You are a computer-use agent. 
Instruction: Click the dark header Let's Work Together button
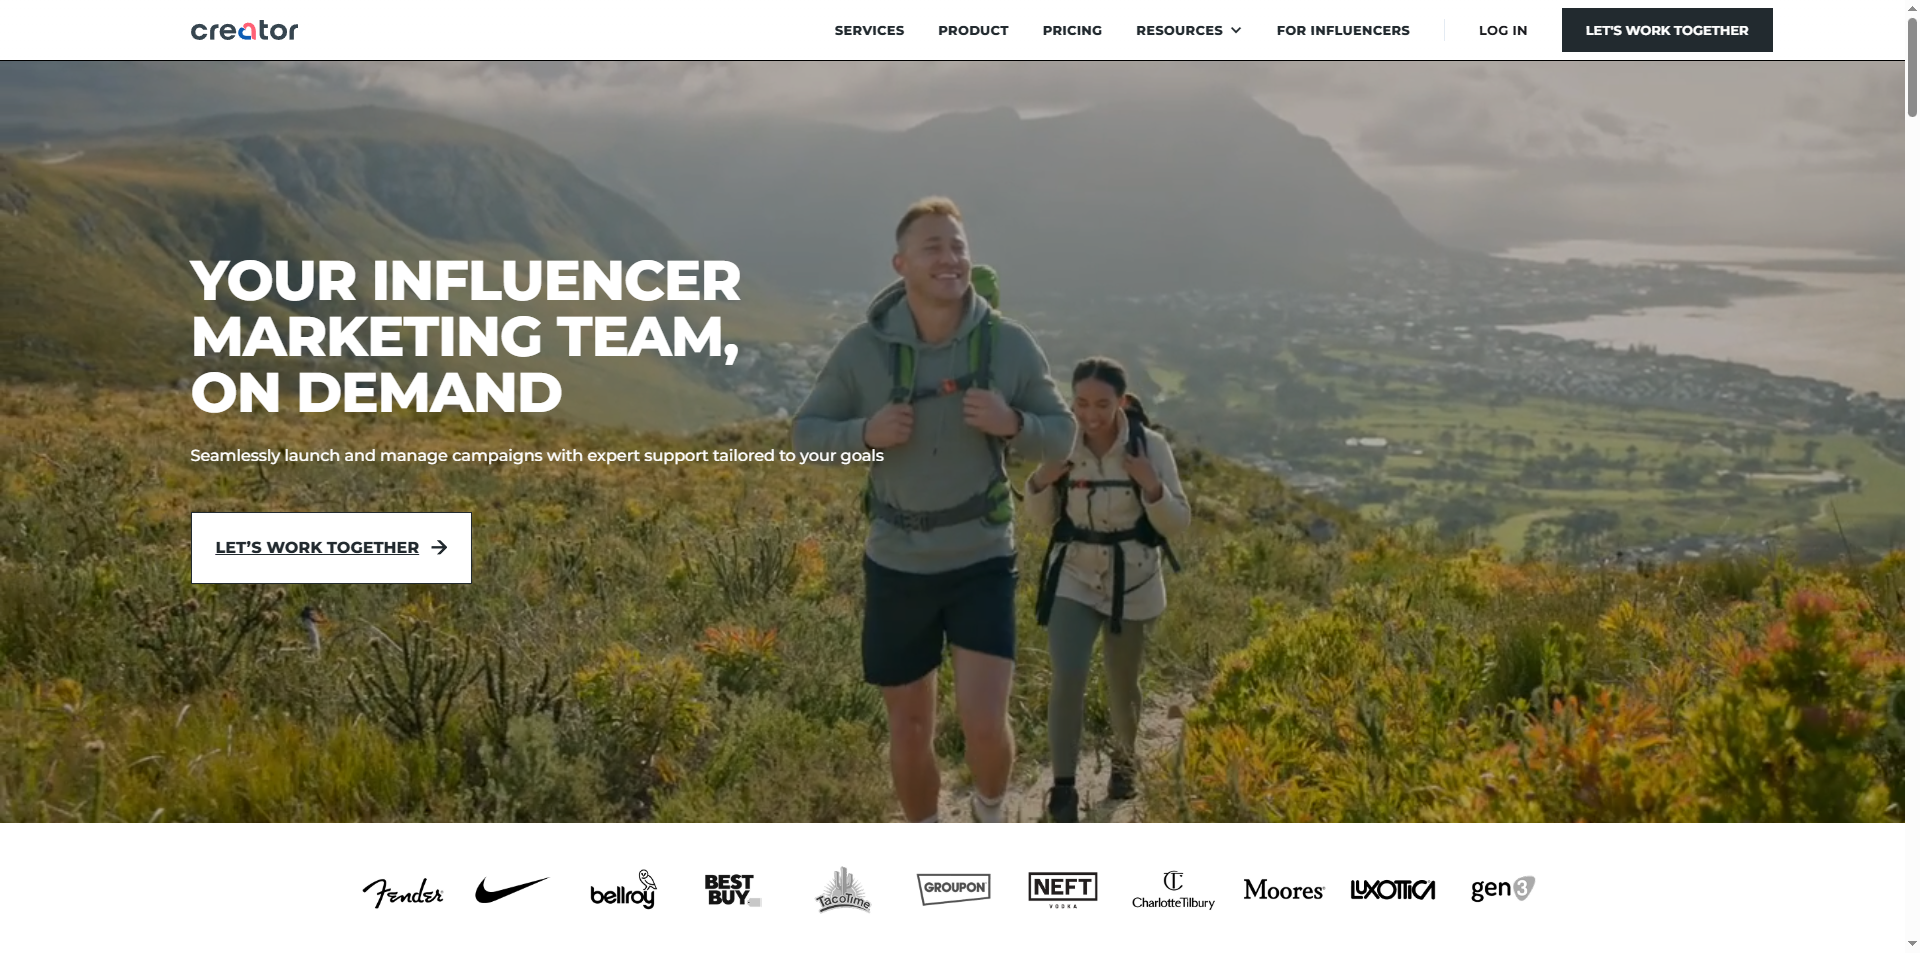pyautogui.click(x=1667, y=30)
